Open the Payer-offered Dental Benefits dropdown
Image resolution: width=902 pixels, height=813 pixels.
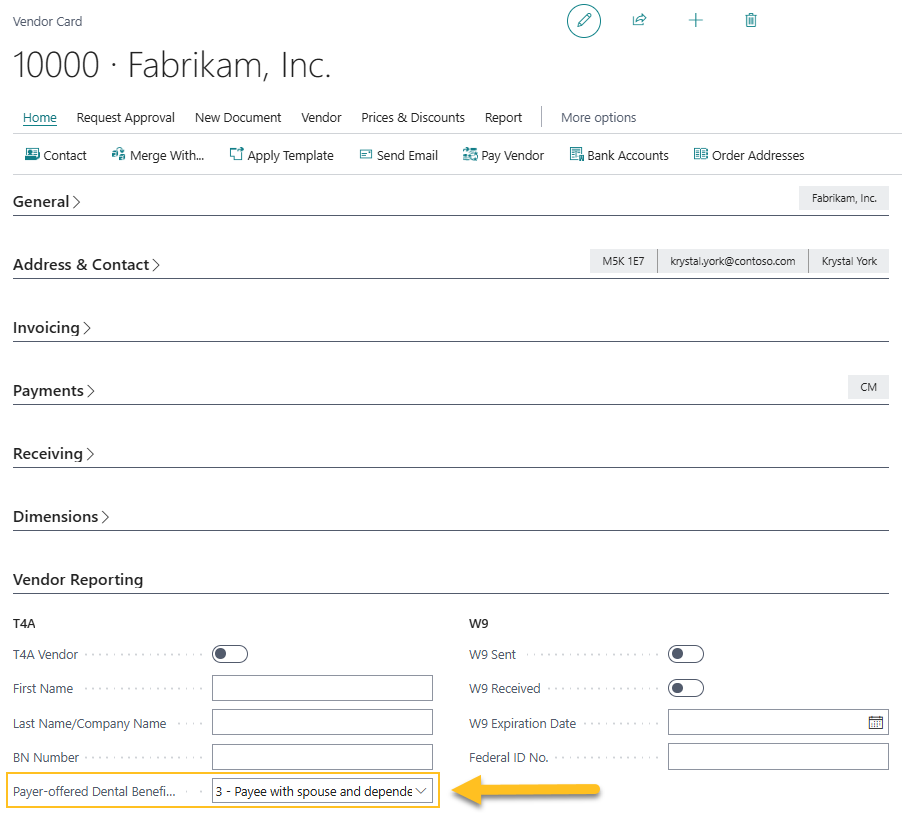pyautogui.click(x=421, y=790)
